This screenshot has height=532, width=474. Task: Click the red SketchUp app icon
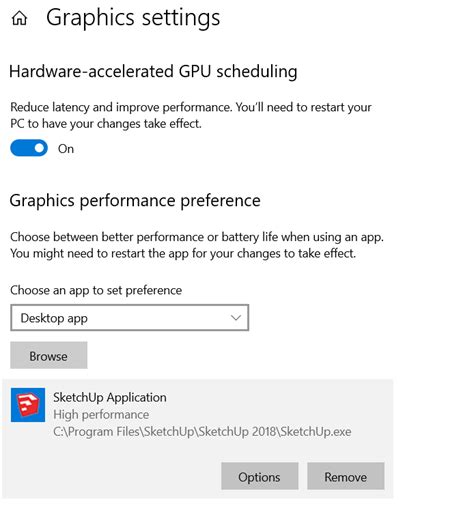(x=28, y=405)
